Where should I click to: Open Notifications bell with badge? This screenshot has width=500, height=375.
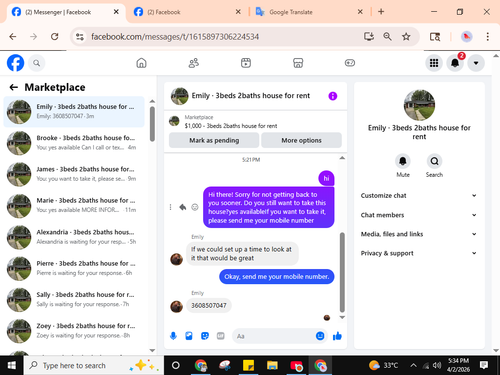click(455, 63)
